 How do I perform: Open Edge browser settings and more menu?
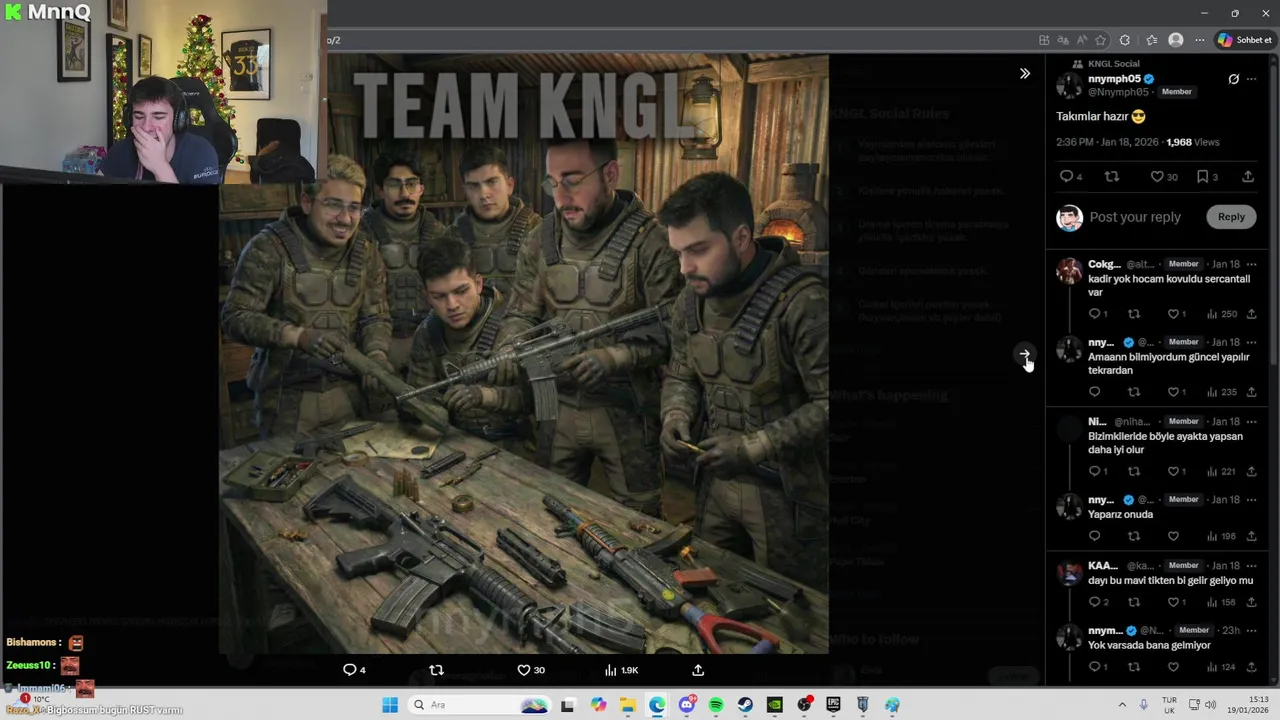[1199, 40]
